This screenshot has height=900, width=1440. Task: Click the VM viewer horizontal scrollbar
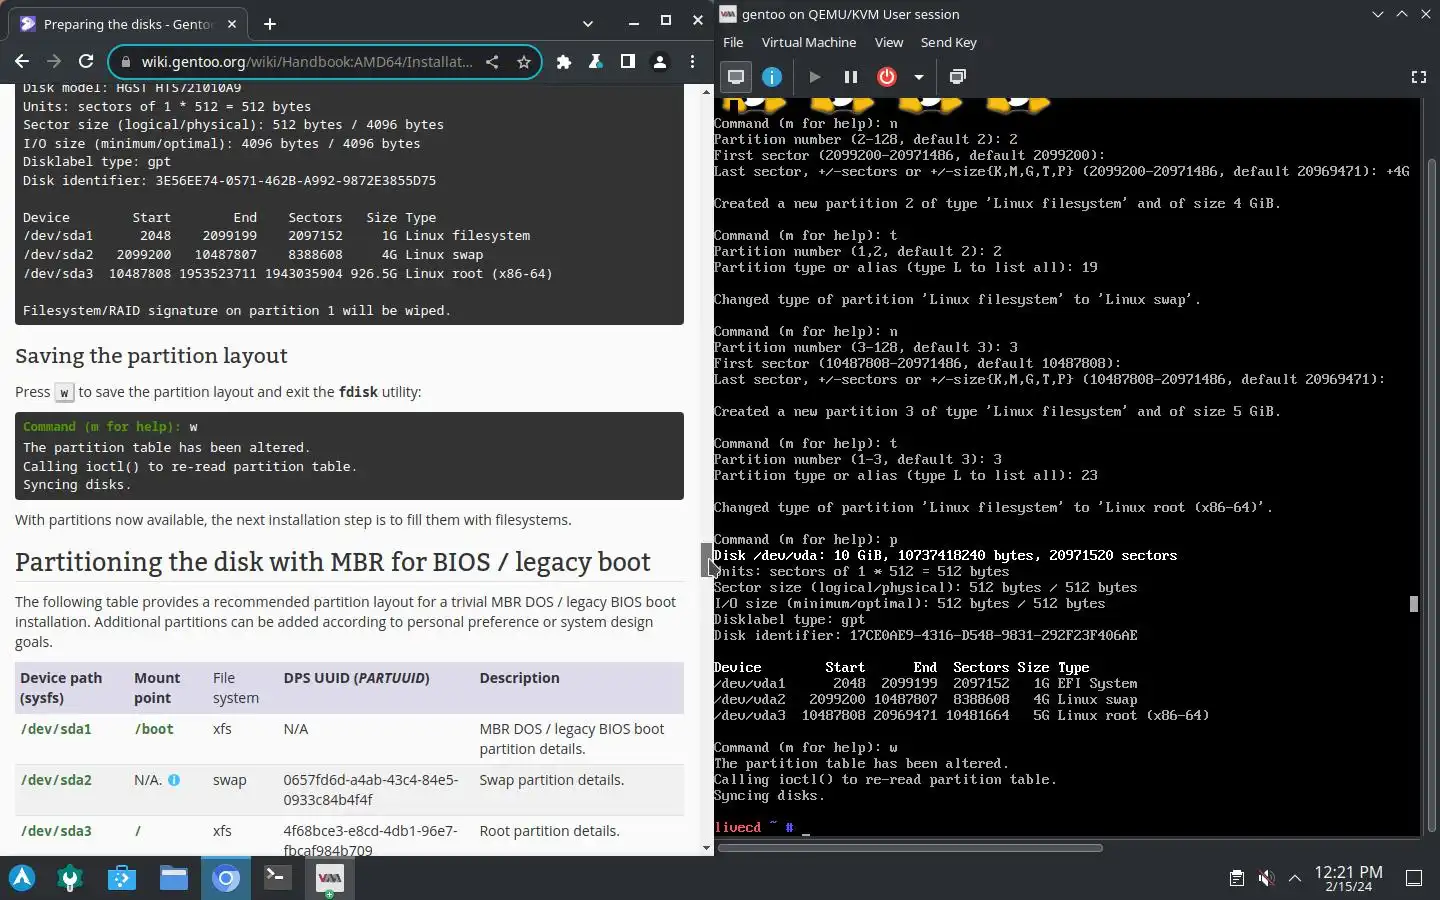click(910, 848)
